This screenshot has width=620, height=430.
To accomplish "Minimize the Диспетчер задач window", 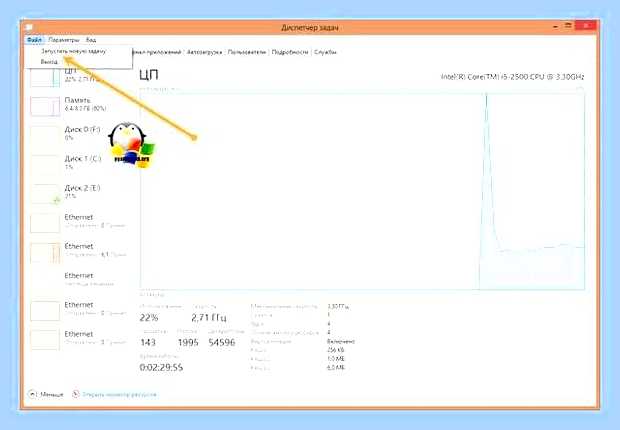I will 556,26.
